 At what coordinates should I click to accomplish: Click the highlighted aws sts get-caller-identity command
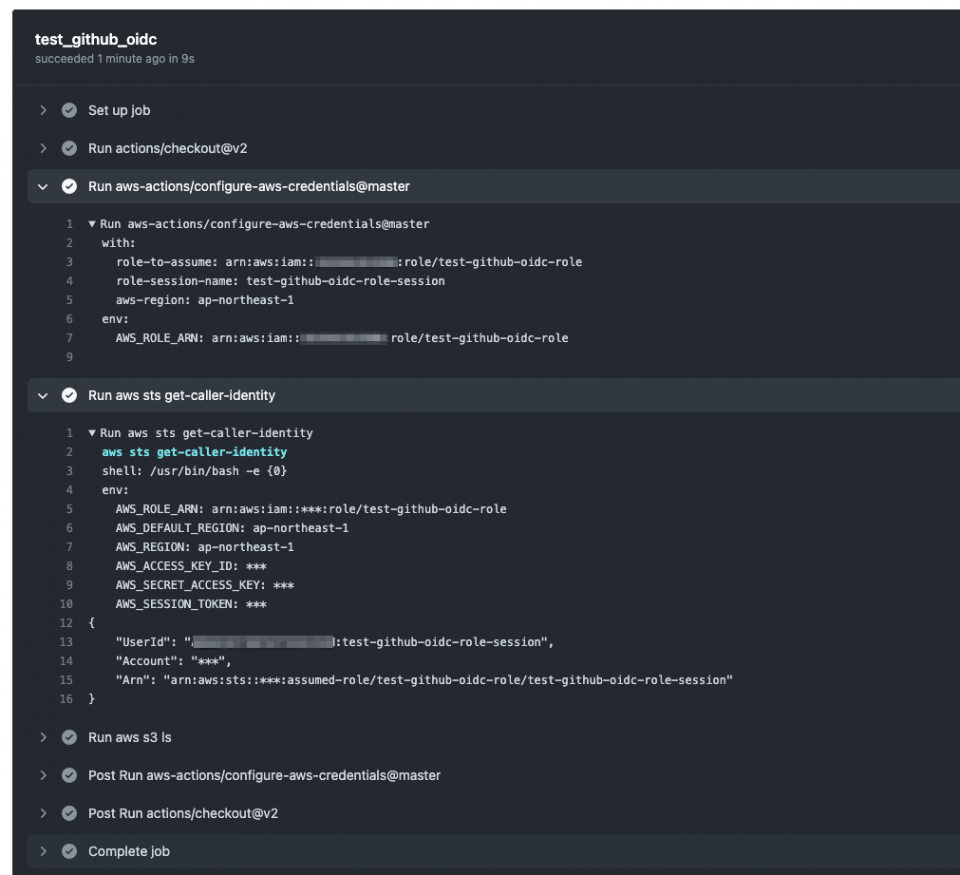point(194,452)
